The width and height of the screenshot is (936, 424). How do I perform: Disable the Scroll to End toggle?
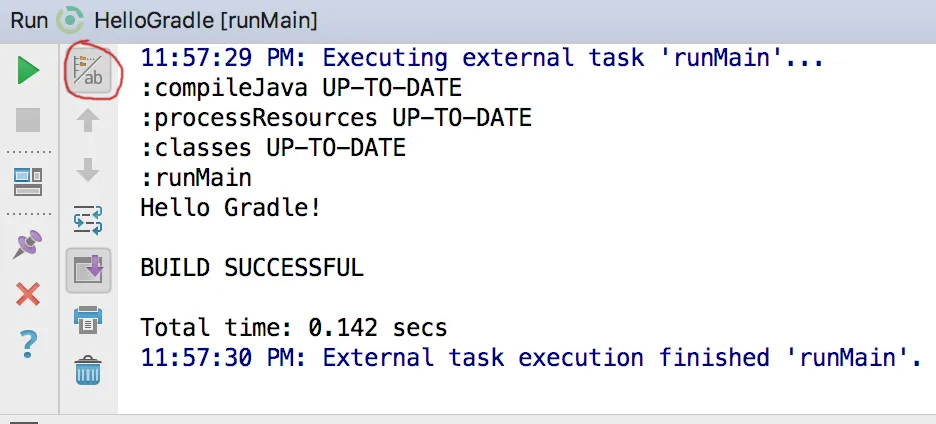(x=88, y=270)
